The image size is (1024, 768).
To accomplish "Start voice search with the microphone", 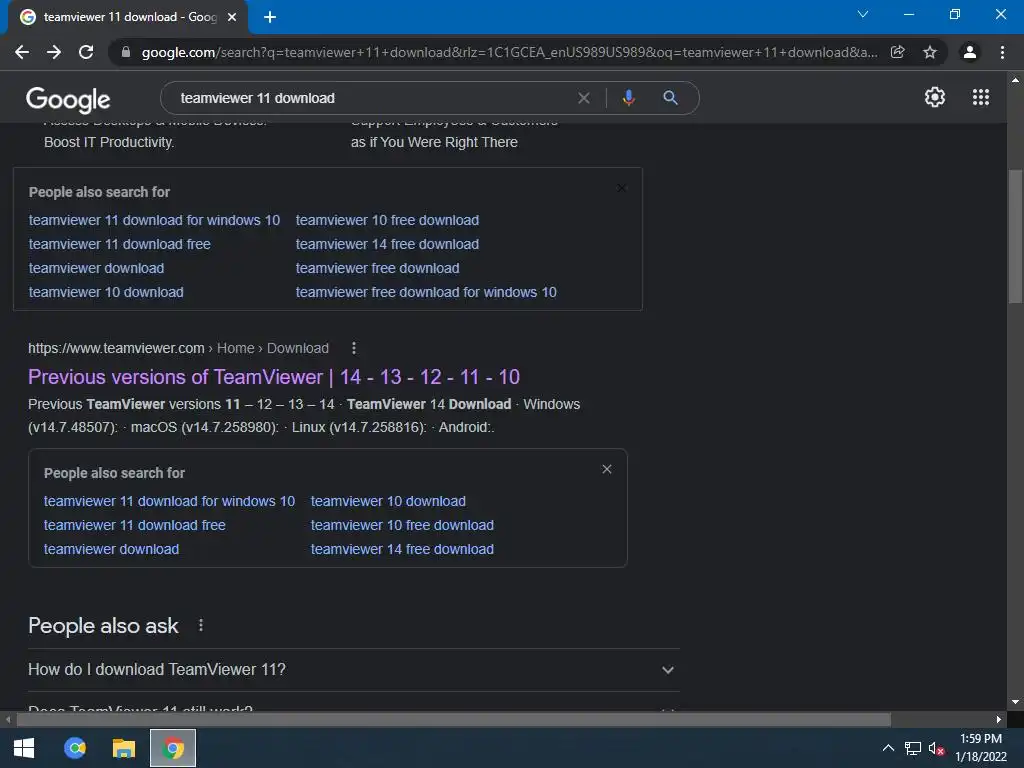I will [628, 98].
